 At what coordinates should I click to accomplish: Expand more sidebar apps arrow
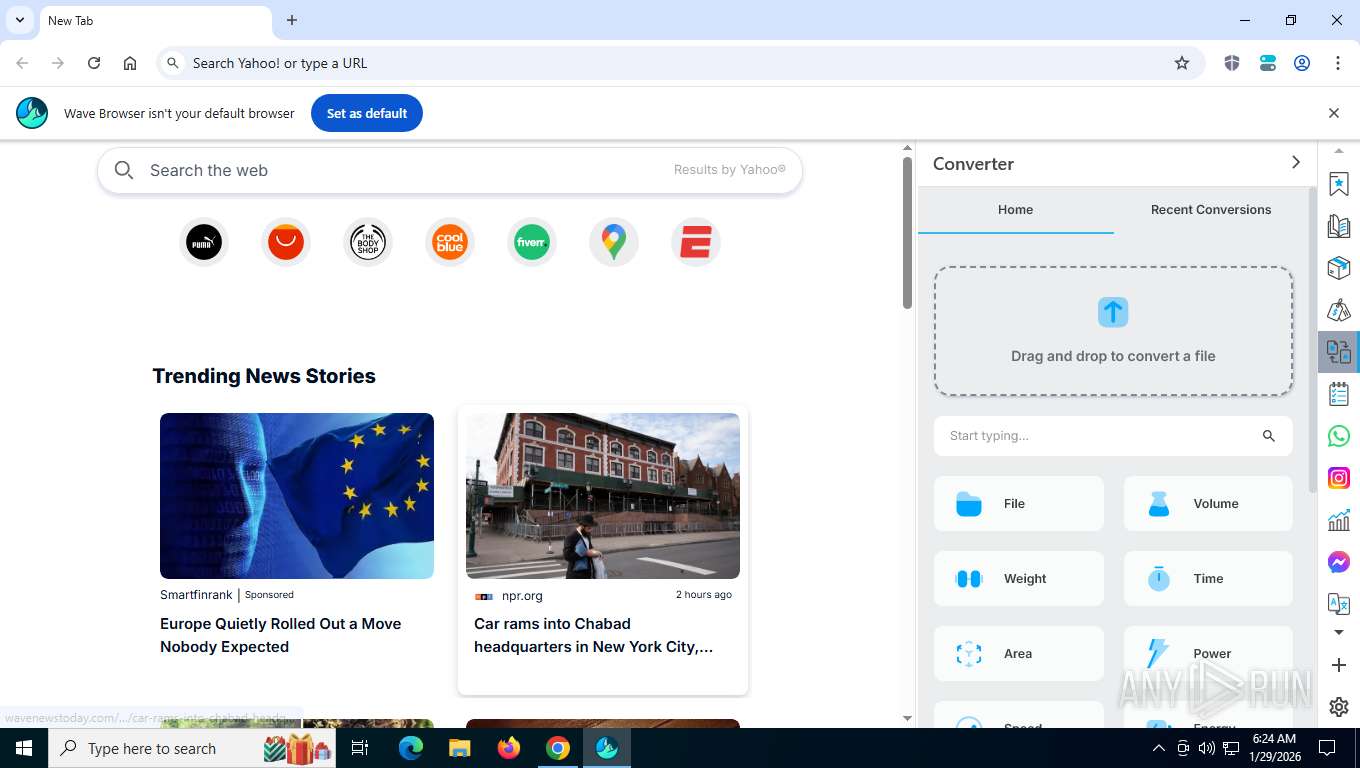point(1339,632)
